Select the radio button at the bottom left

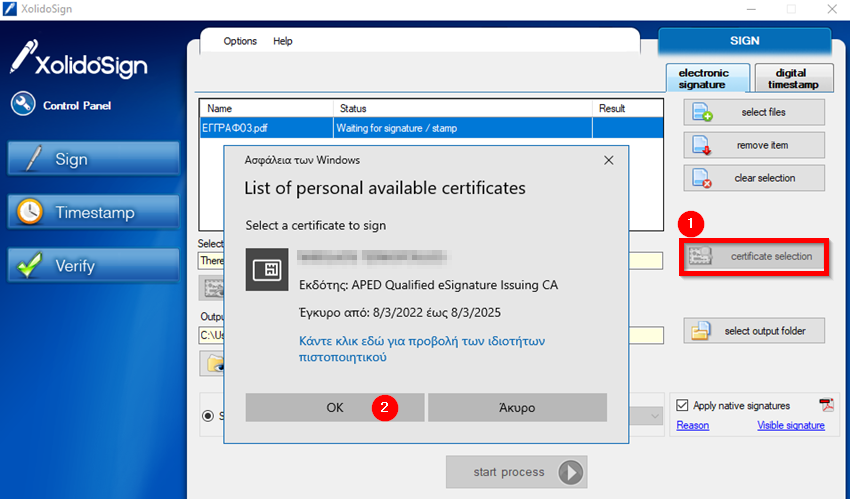208,416
